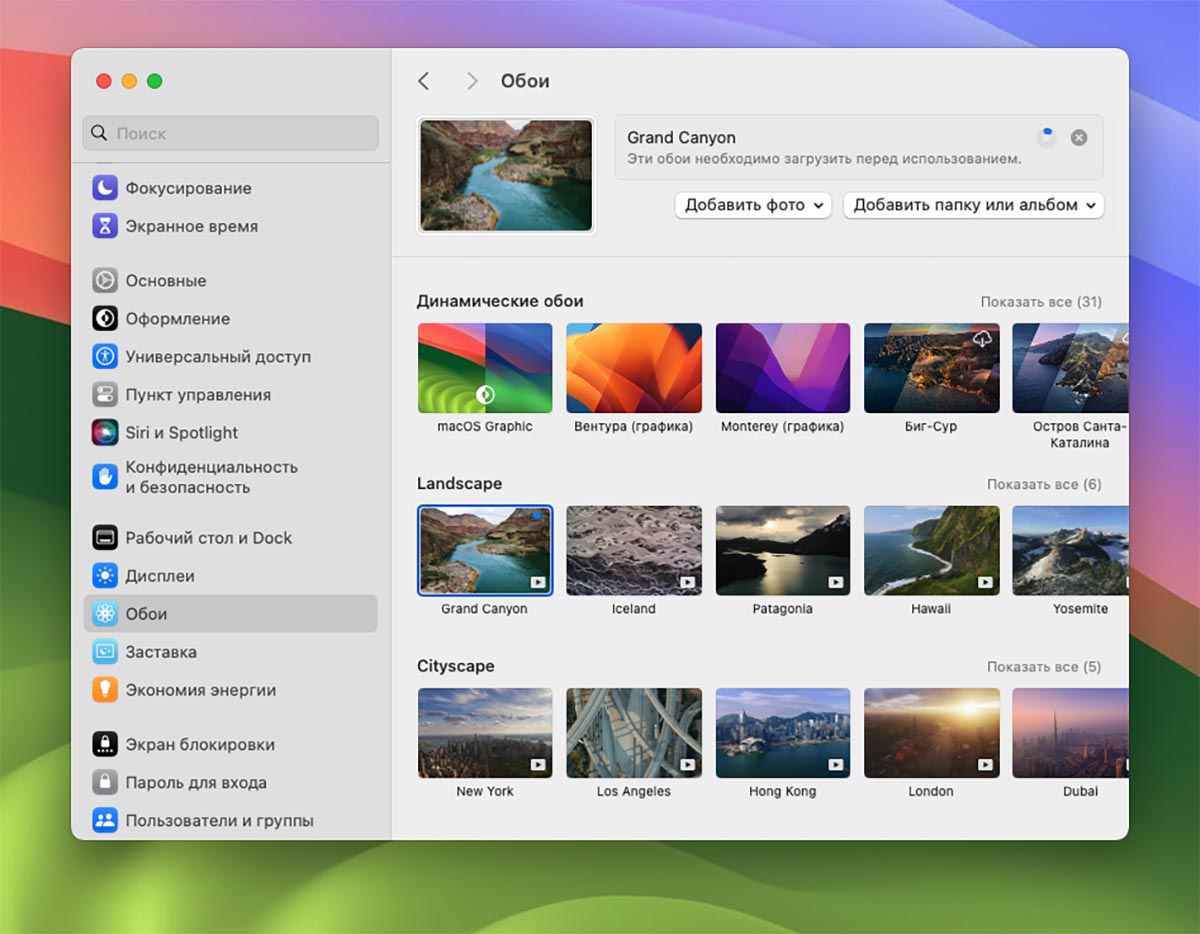Click Показать все (6) for Landscape
1200x934 pixels.
(1043, 485)
